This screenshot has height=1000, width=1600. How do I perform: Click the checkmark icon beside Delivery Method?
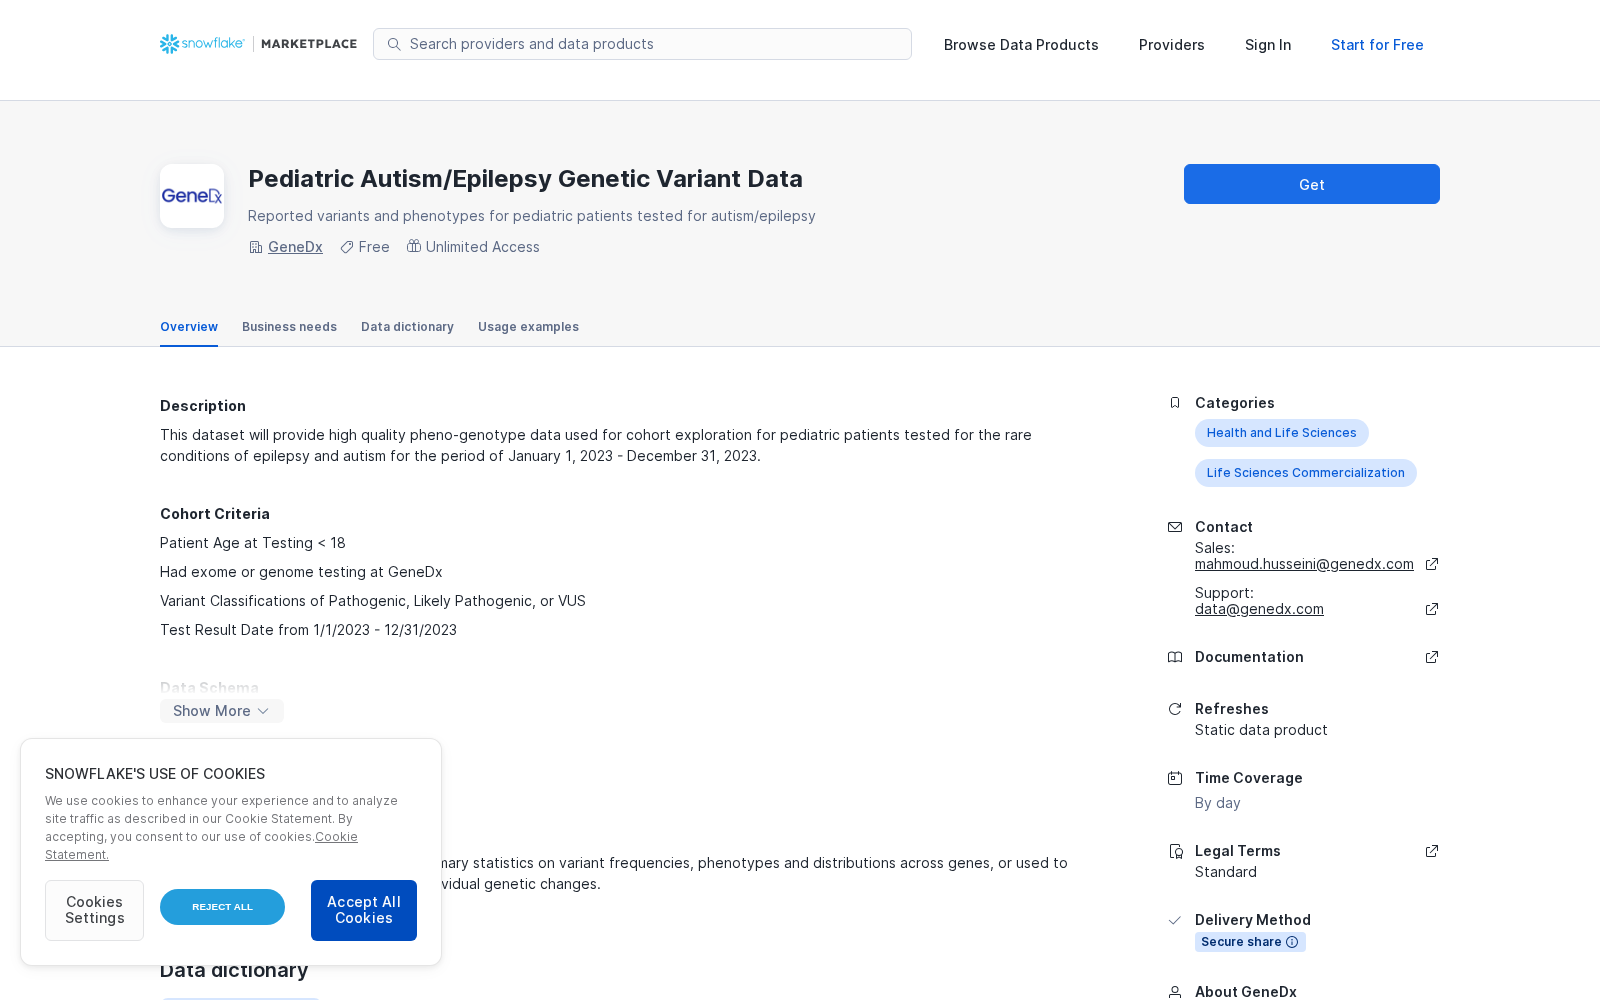(1175, 920)
